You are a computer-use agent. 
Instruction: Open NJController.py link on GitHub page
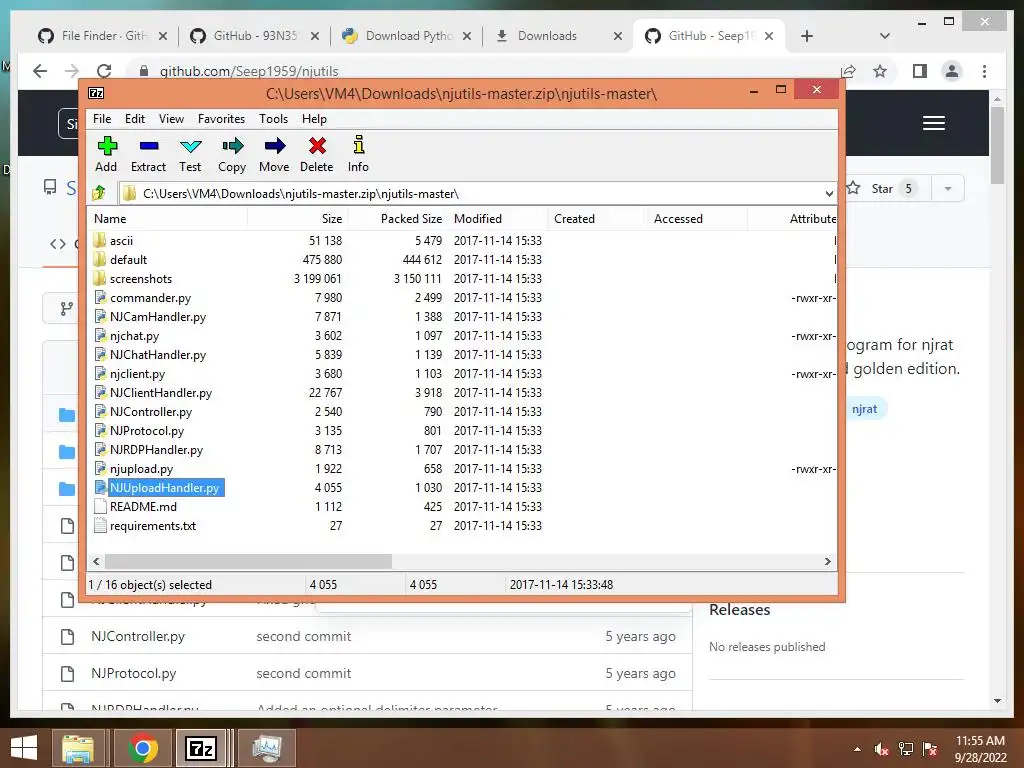coord(138,636)
